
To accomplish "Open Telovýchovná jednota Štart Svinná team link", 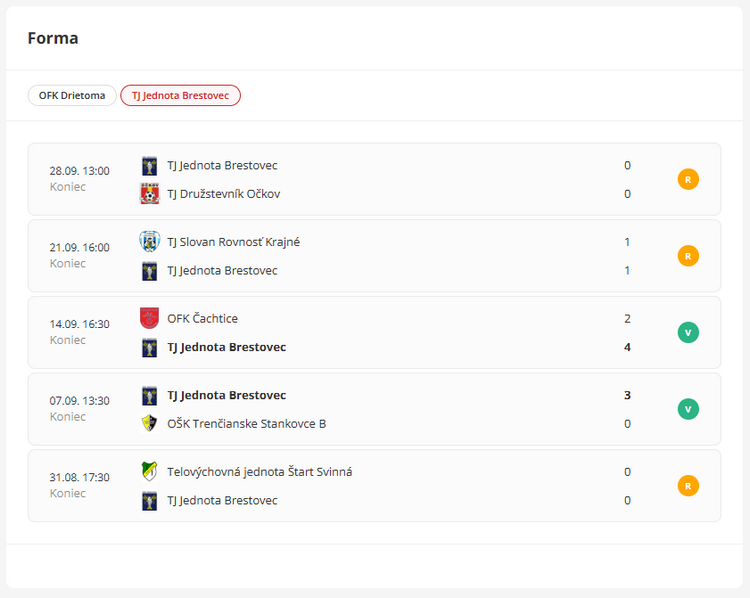I will [x=259, y=472].
